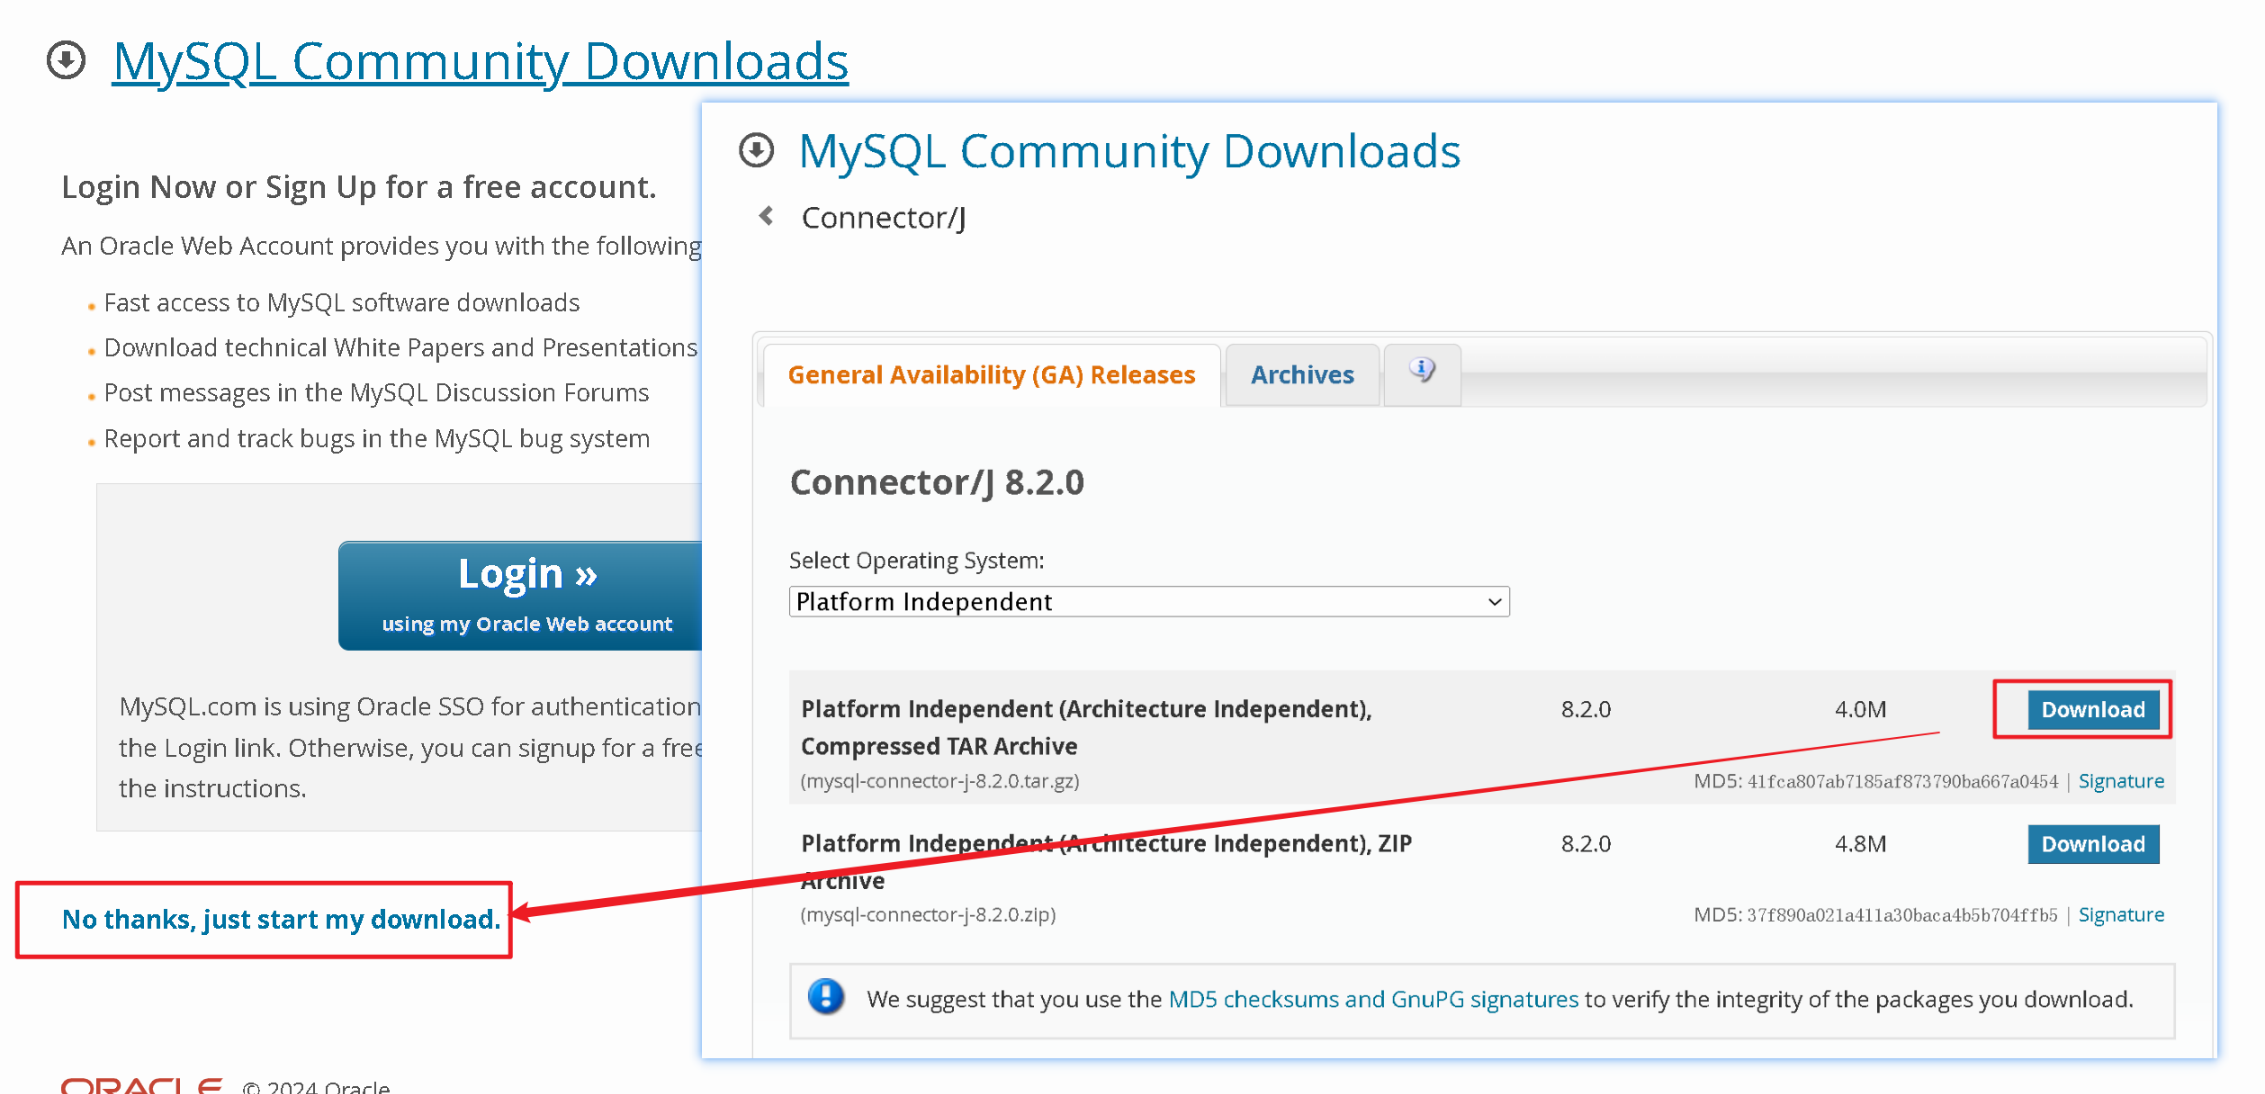Click back chevron beside Connector/J

pyautogui.click(x=767, y=216)
